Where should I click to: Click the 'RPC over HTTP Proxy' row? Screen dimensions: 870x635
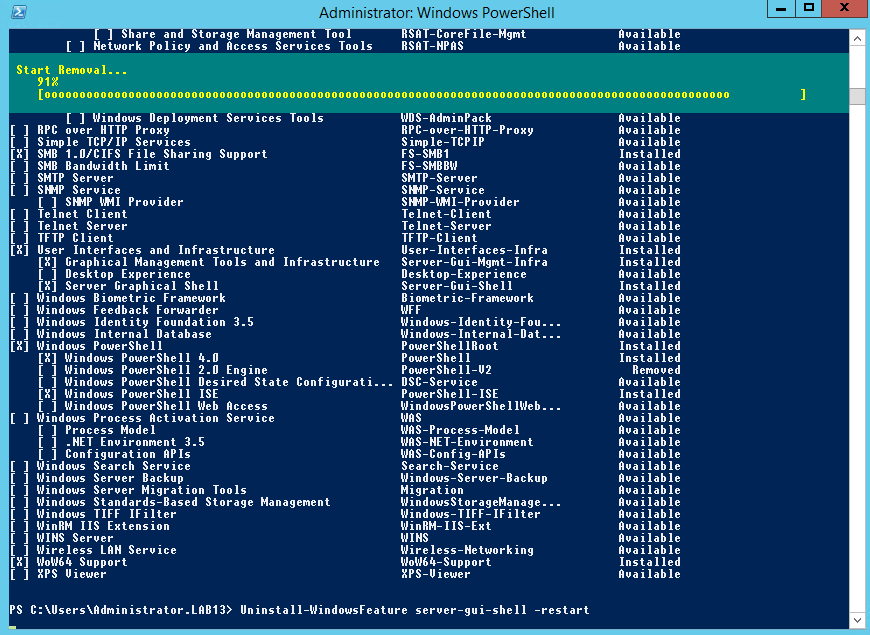[x=345, y=130]
